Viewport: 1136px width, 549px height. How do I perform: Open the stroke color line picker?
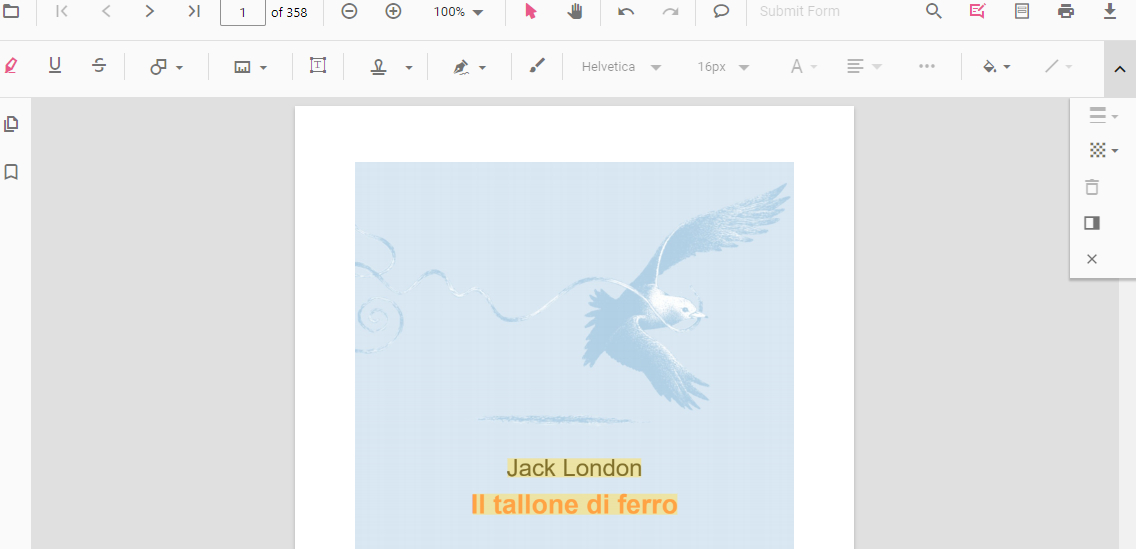pos(1058,67)
